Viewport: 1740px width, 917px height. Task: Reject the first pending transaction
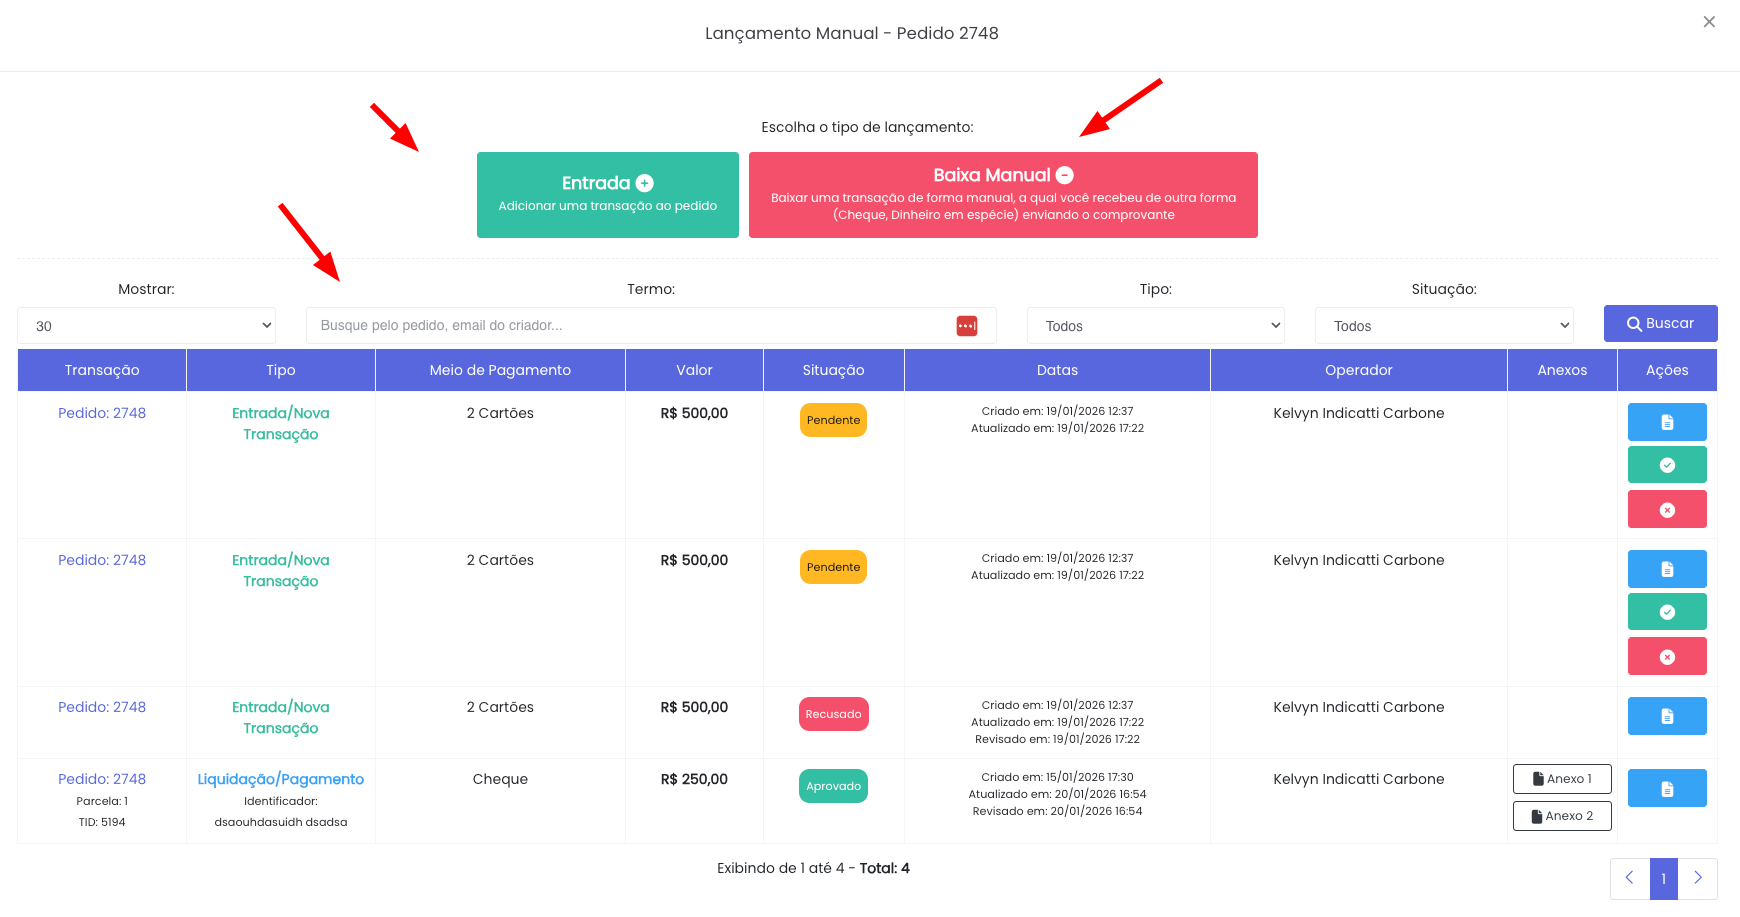pos(1666,510)
